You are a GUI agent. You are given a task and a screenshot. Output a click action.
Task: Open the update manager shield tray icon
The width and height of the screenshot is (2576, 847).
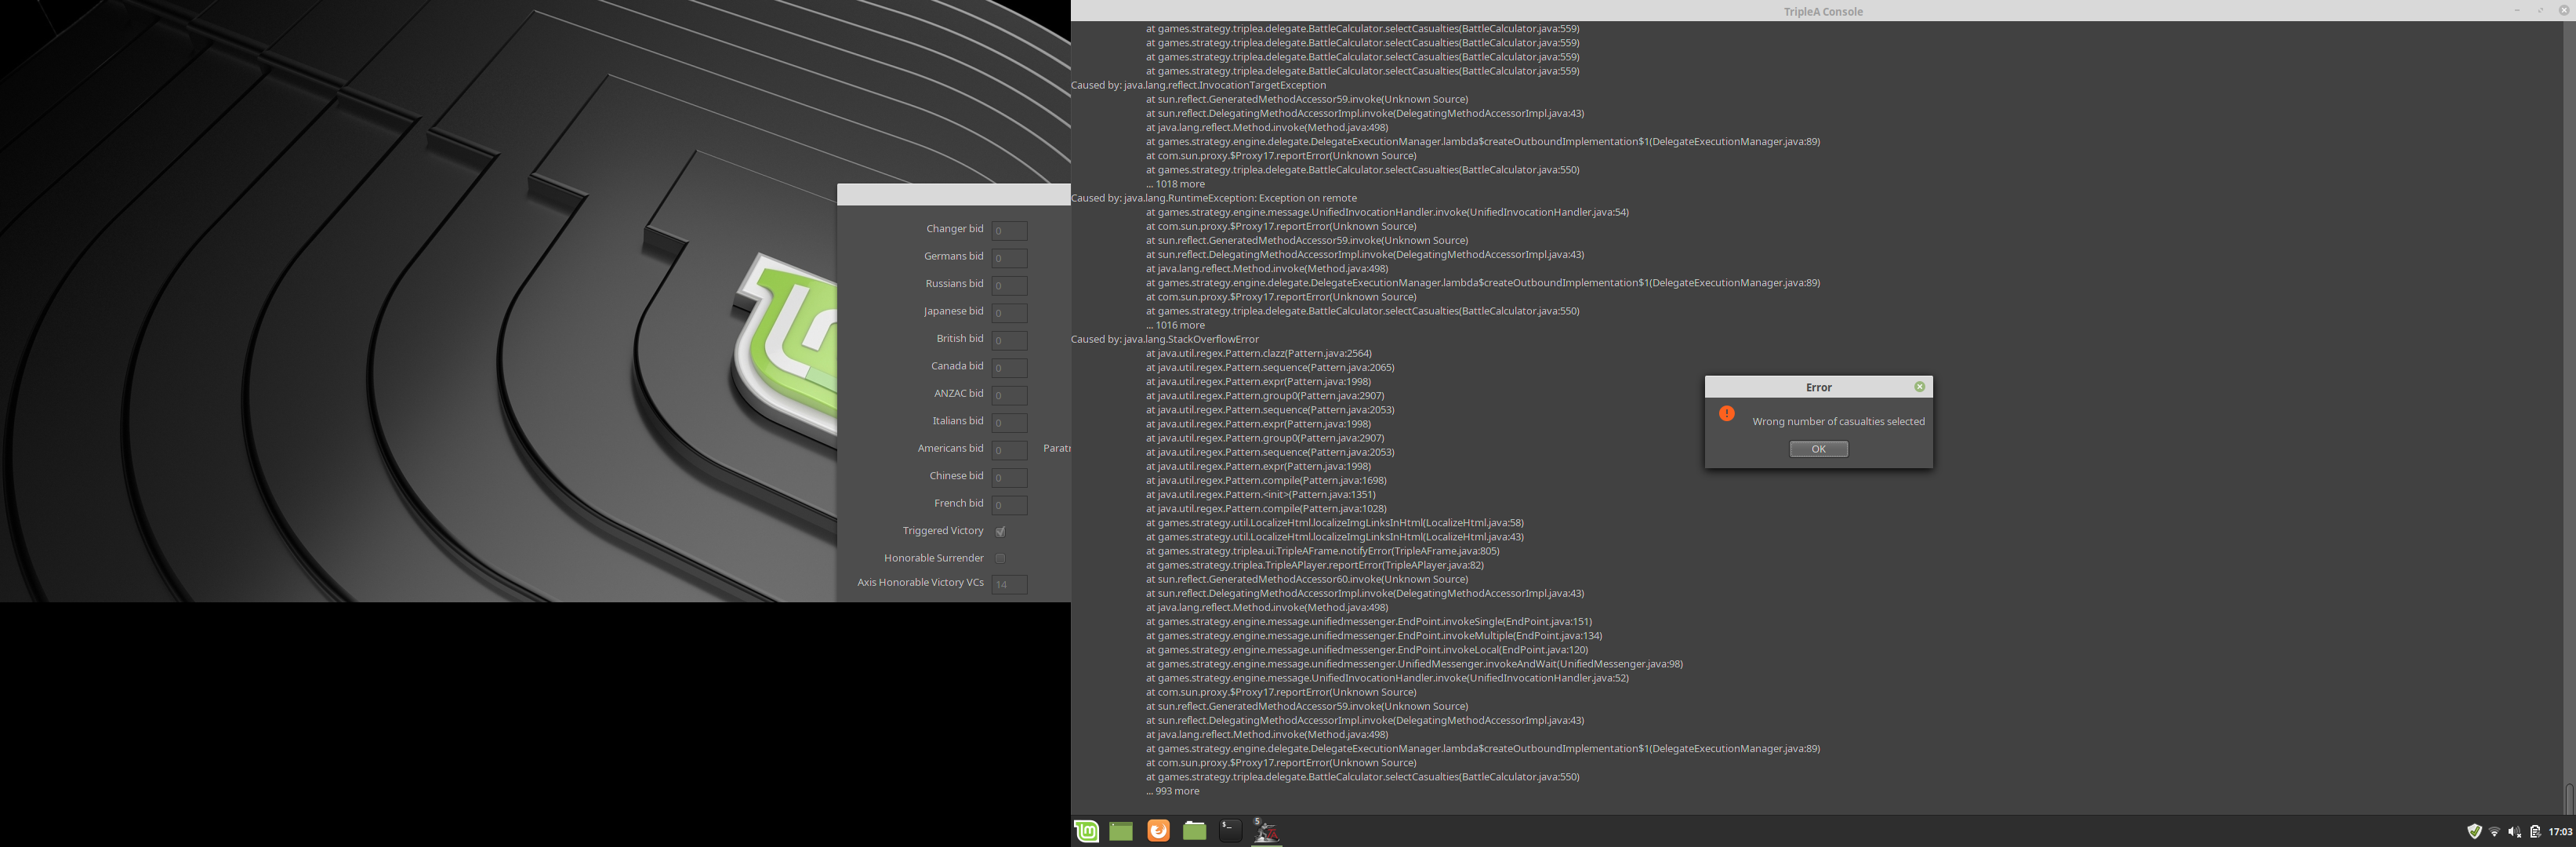click(2474, 831)
